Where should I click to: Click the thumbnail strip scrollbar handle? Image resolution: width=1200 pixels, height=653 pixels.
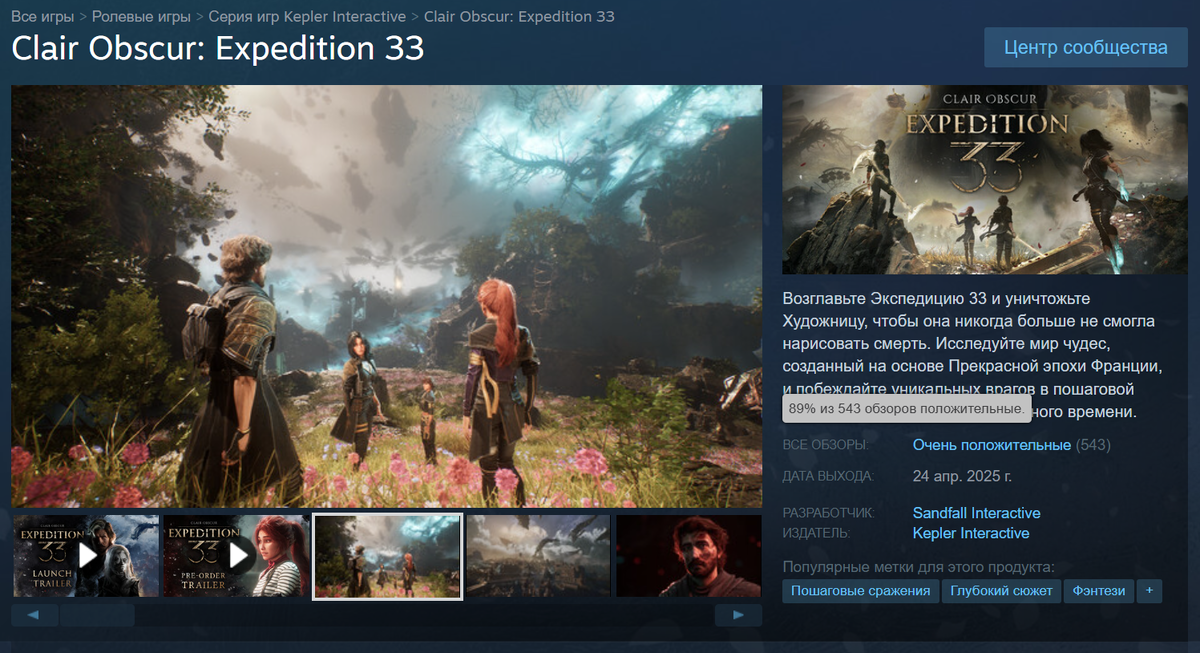point(97,615)
